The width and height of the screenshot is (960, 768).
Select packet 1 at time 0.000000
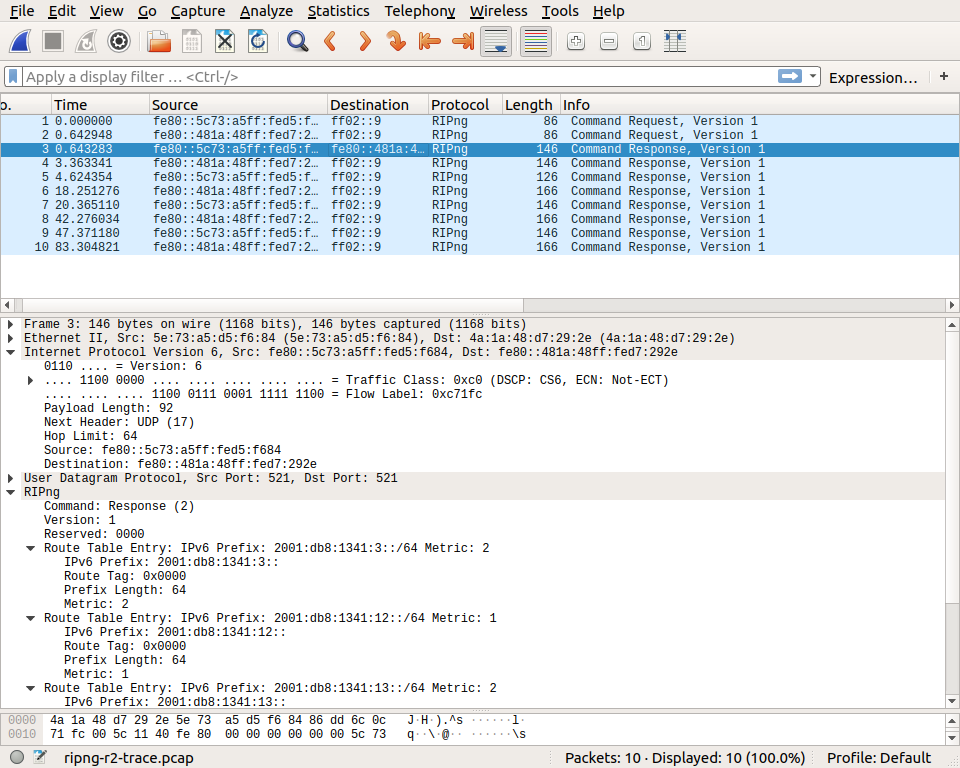[x=479, y=121]
